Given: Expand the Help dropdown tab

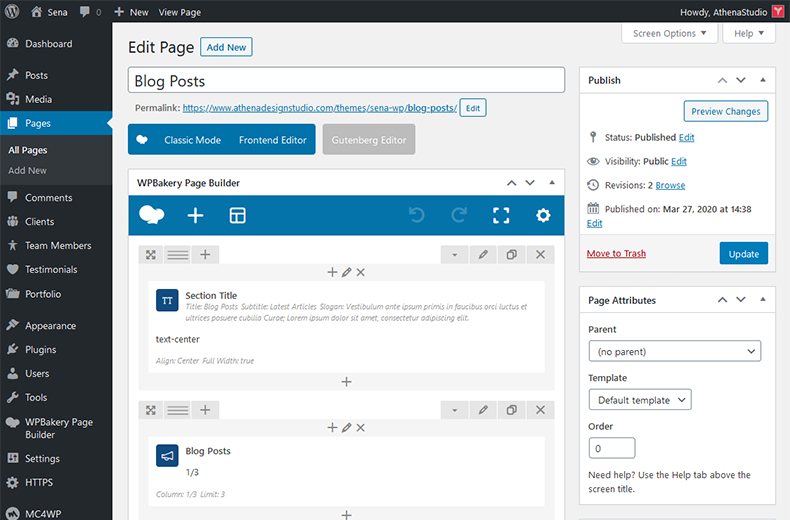Looking at the screenshot, I should click(749, 33).
